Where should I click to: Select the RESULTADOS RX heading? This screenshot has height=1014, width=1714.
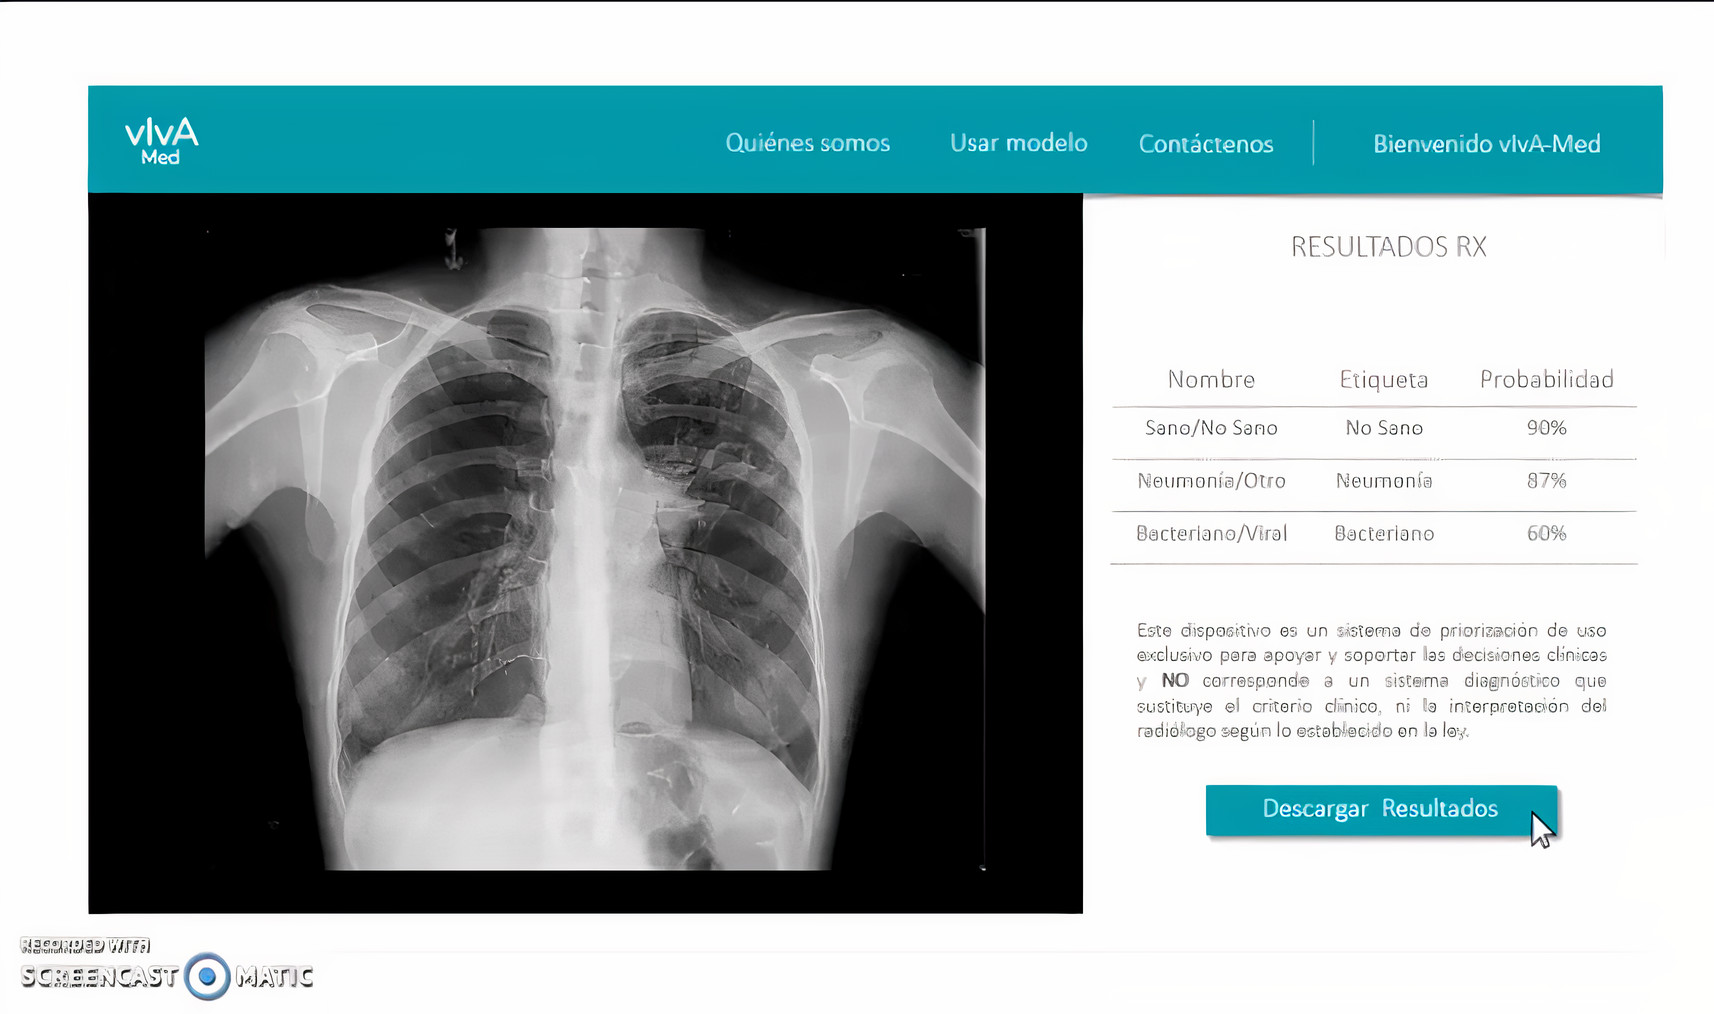click(1388, 247)
